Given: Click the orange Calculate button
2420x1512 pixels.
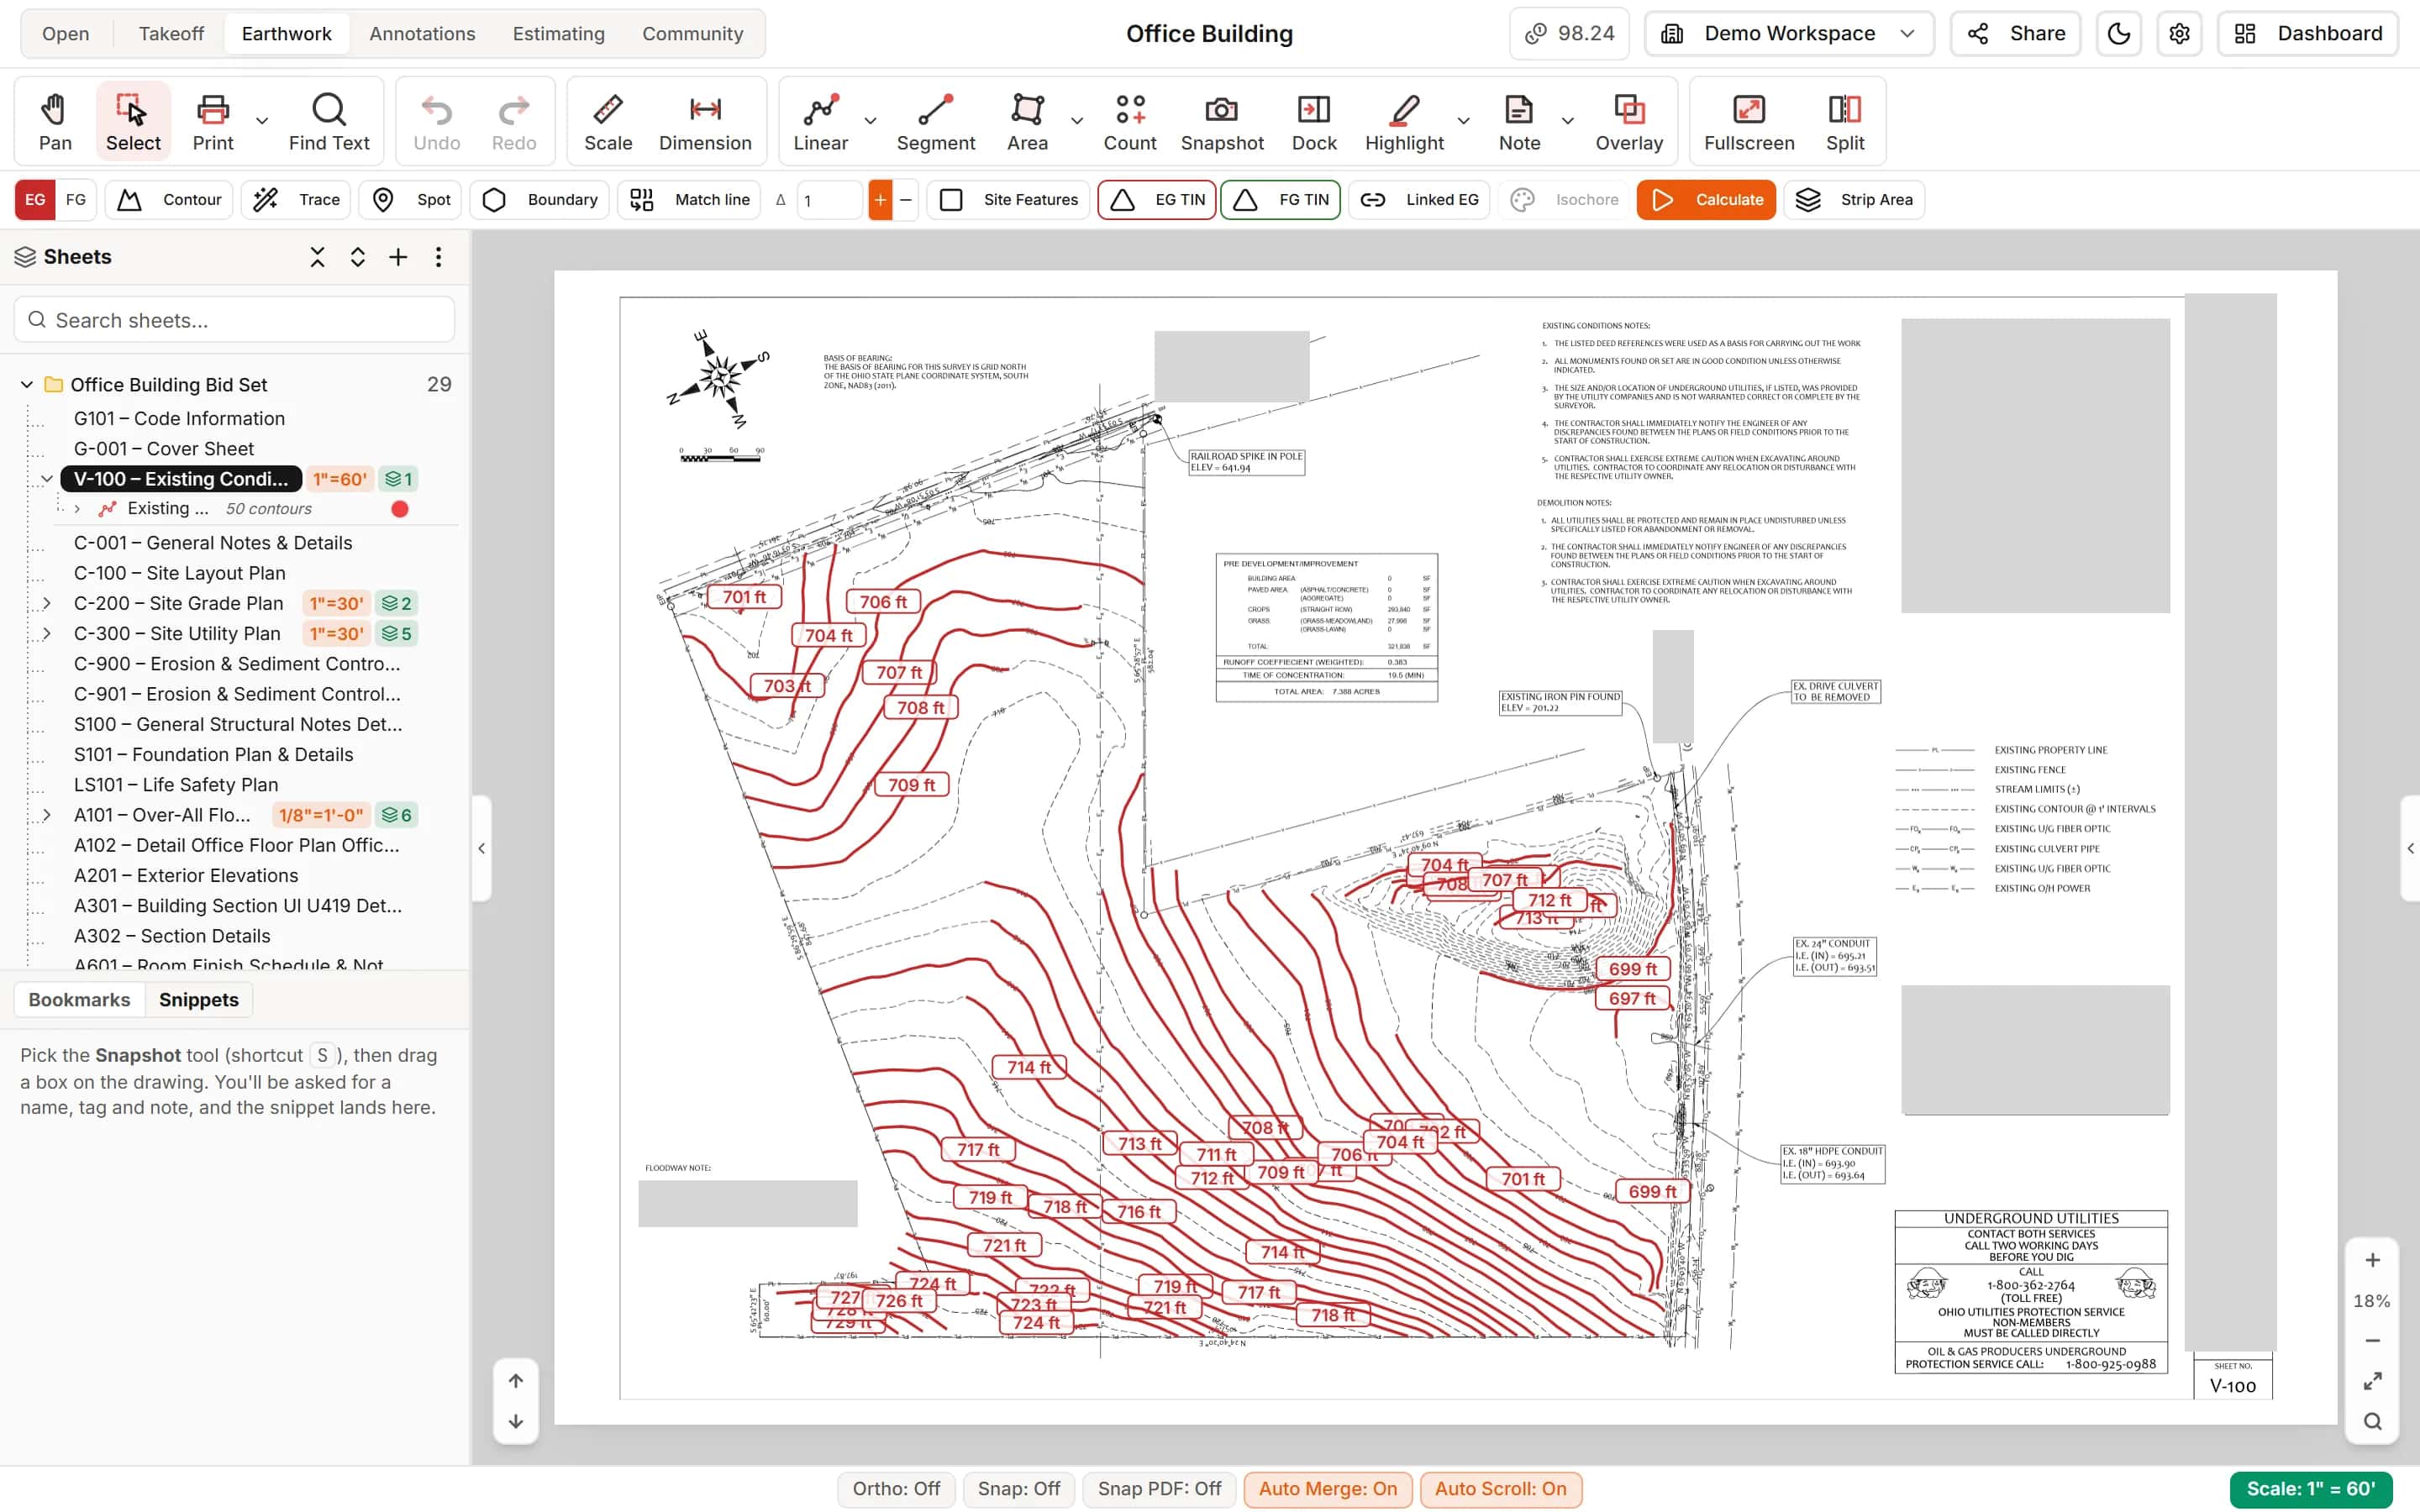Looking at the screenshot, I should tap(1706, 200).
